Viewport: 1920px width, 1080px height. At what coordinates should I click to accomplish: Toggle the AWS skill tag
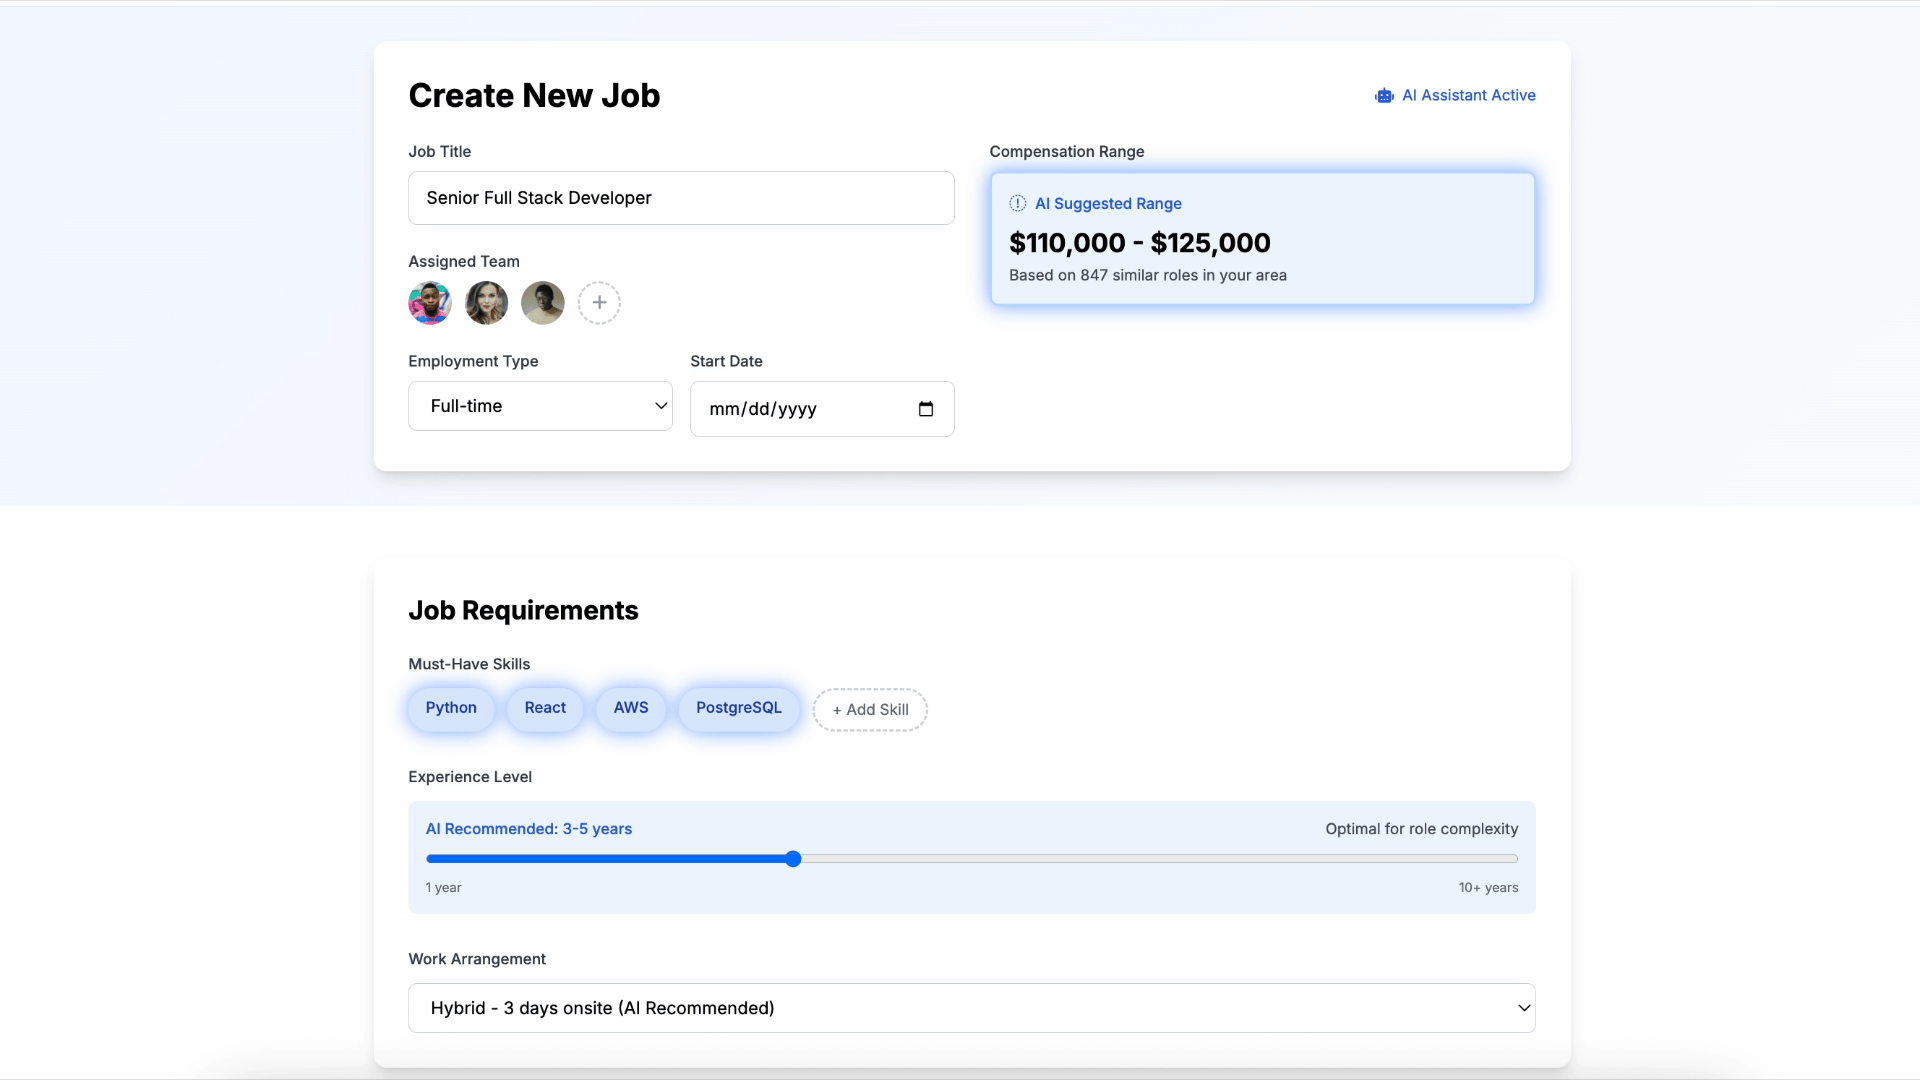pos(631,708)
